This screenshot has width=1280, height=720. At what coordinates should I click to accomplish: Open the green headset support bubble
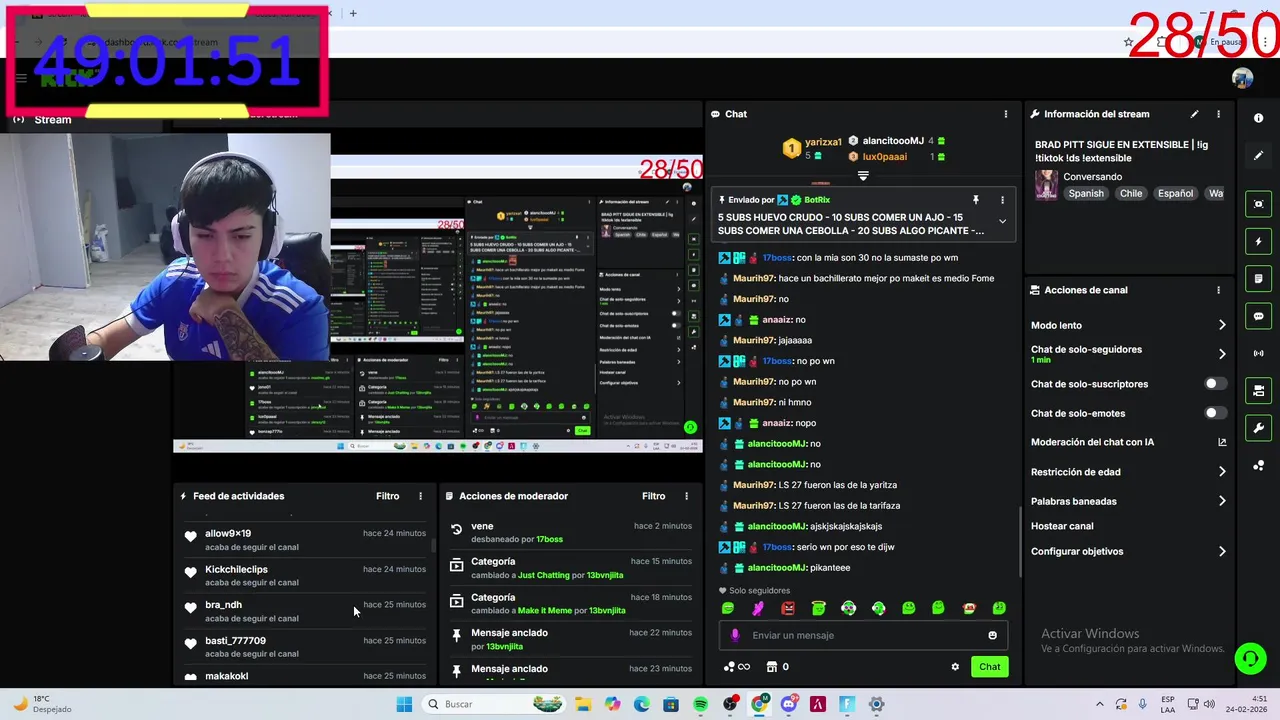click(x=1249, y=658)
